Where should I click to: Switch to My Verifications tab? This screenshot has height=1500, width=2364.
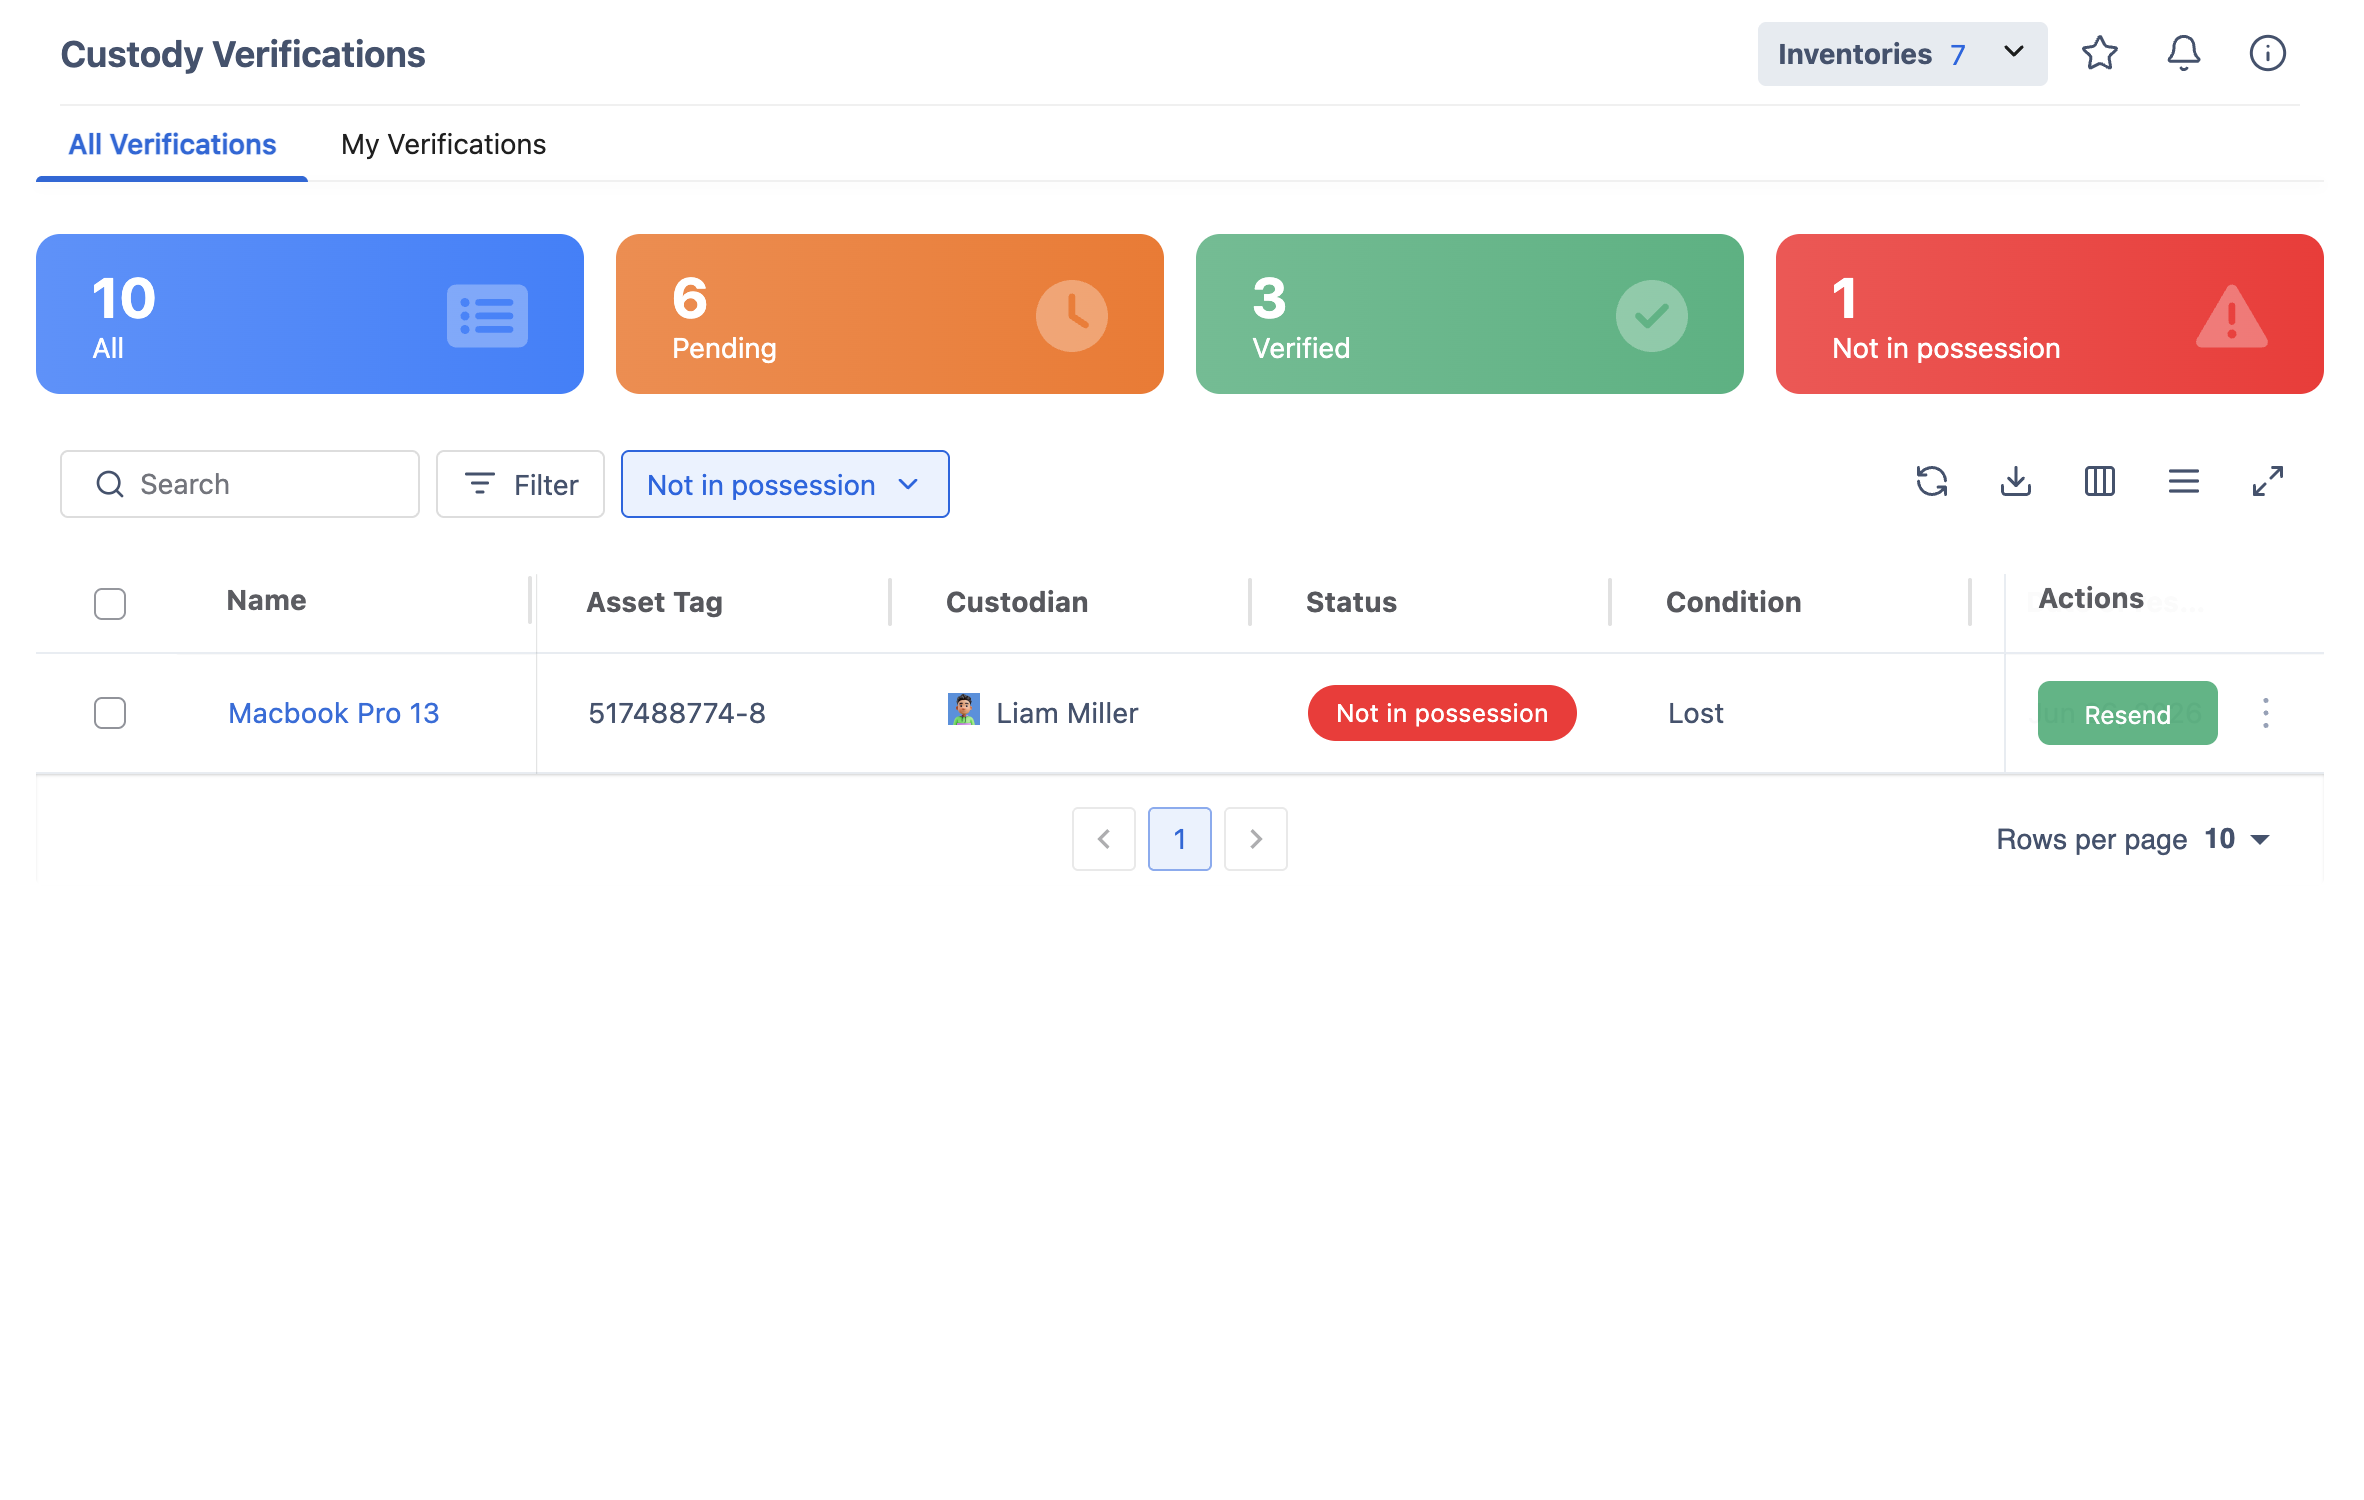click(443, 144)
